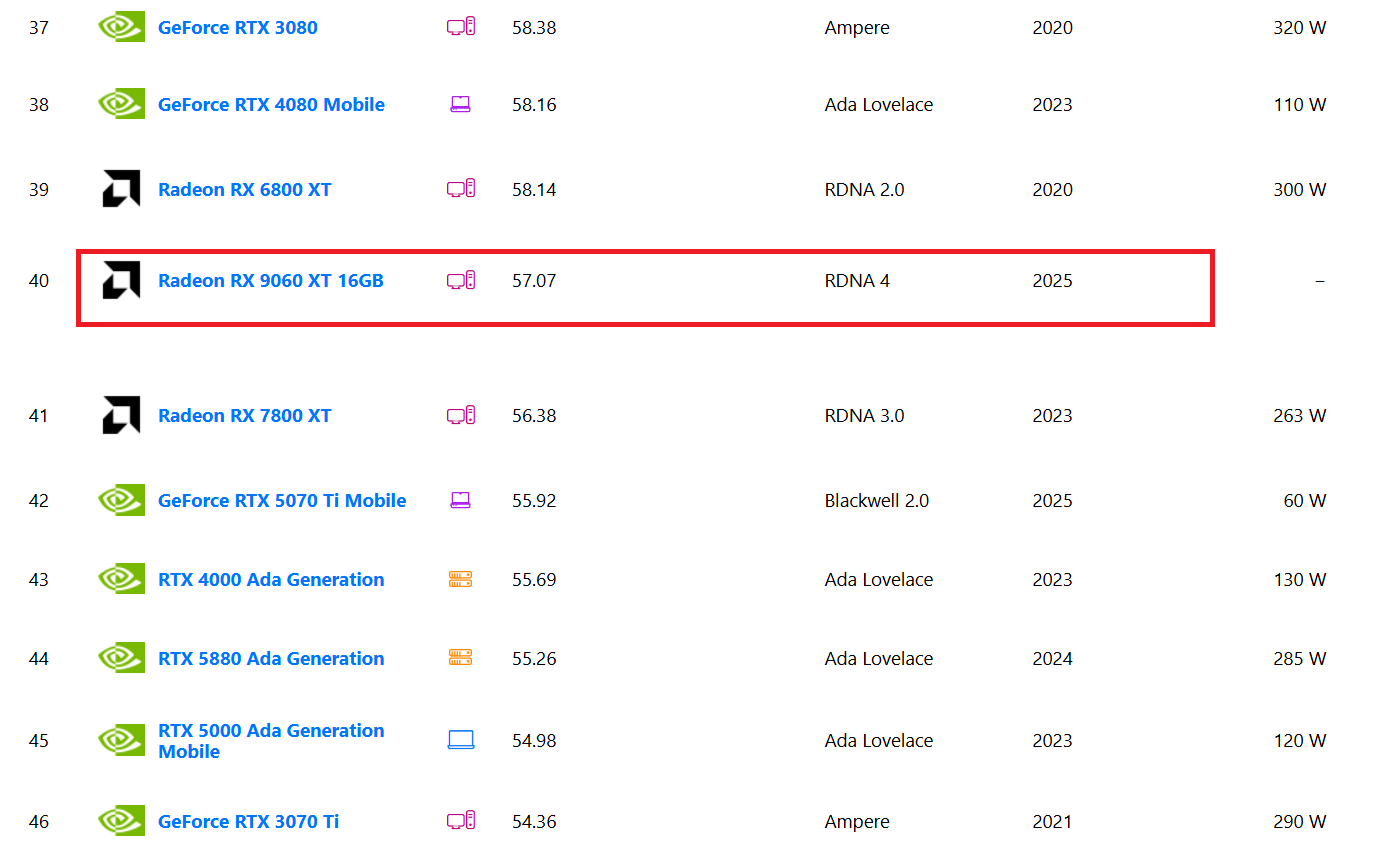
Task: Click Ada Lovelace in the RTX 4080 Mobile row
Action: click(x=879, y=105)
